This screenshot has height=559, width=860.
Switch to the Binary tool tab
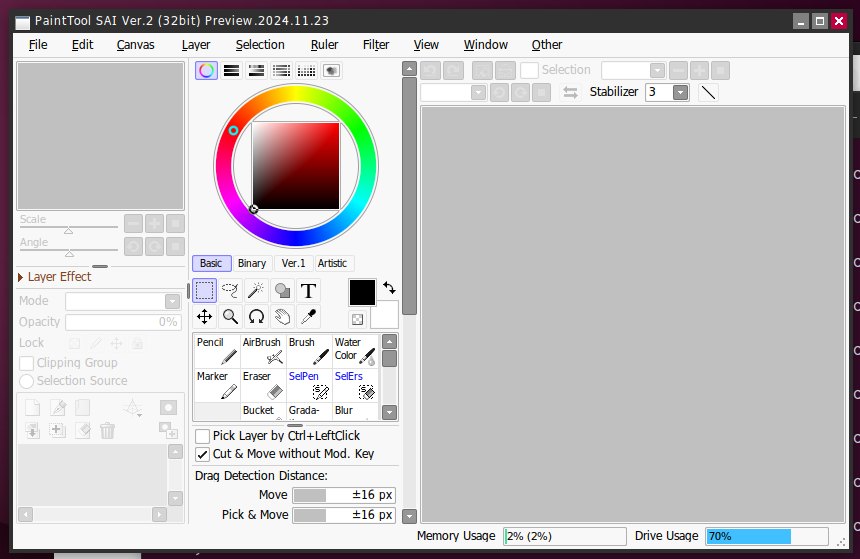[252, 263]
